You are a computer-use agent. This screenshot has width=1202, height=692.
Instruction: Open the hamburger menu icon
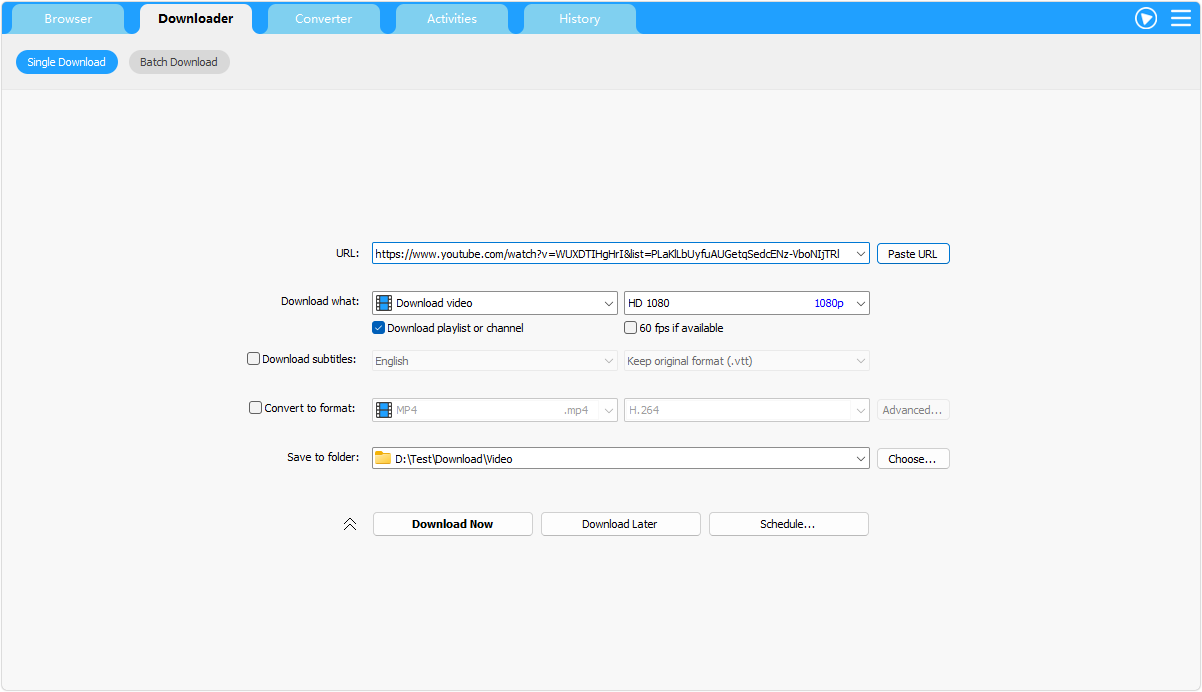click(x=1181, y=18)
